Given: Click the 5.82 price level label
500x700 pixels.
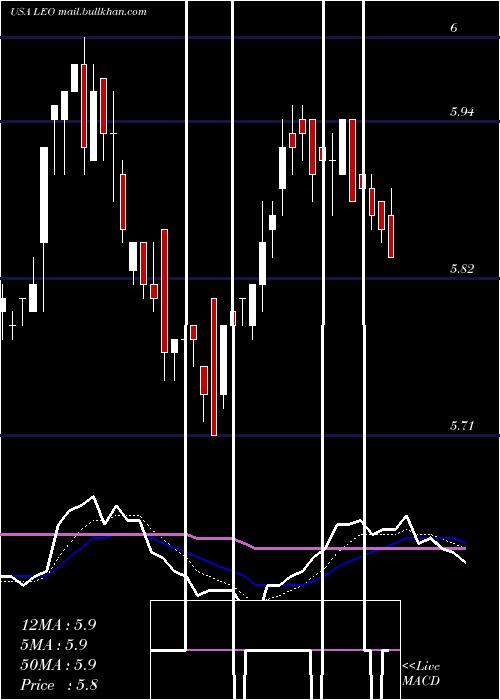Looking at the screenshot, I should click(462, 268).
